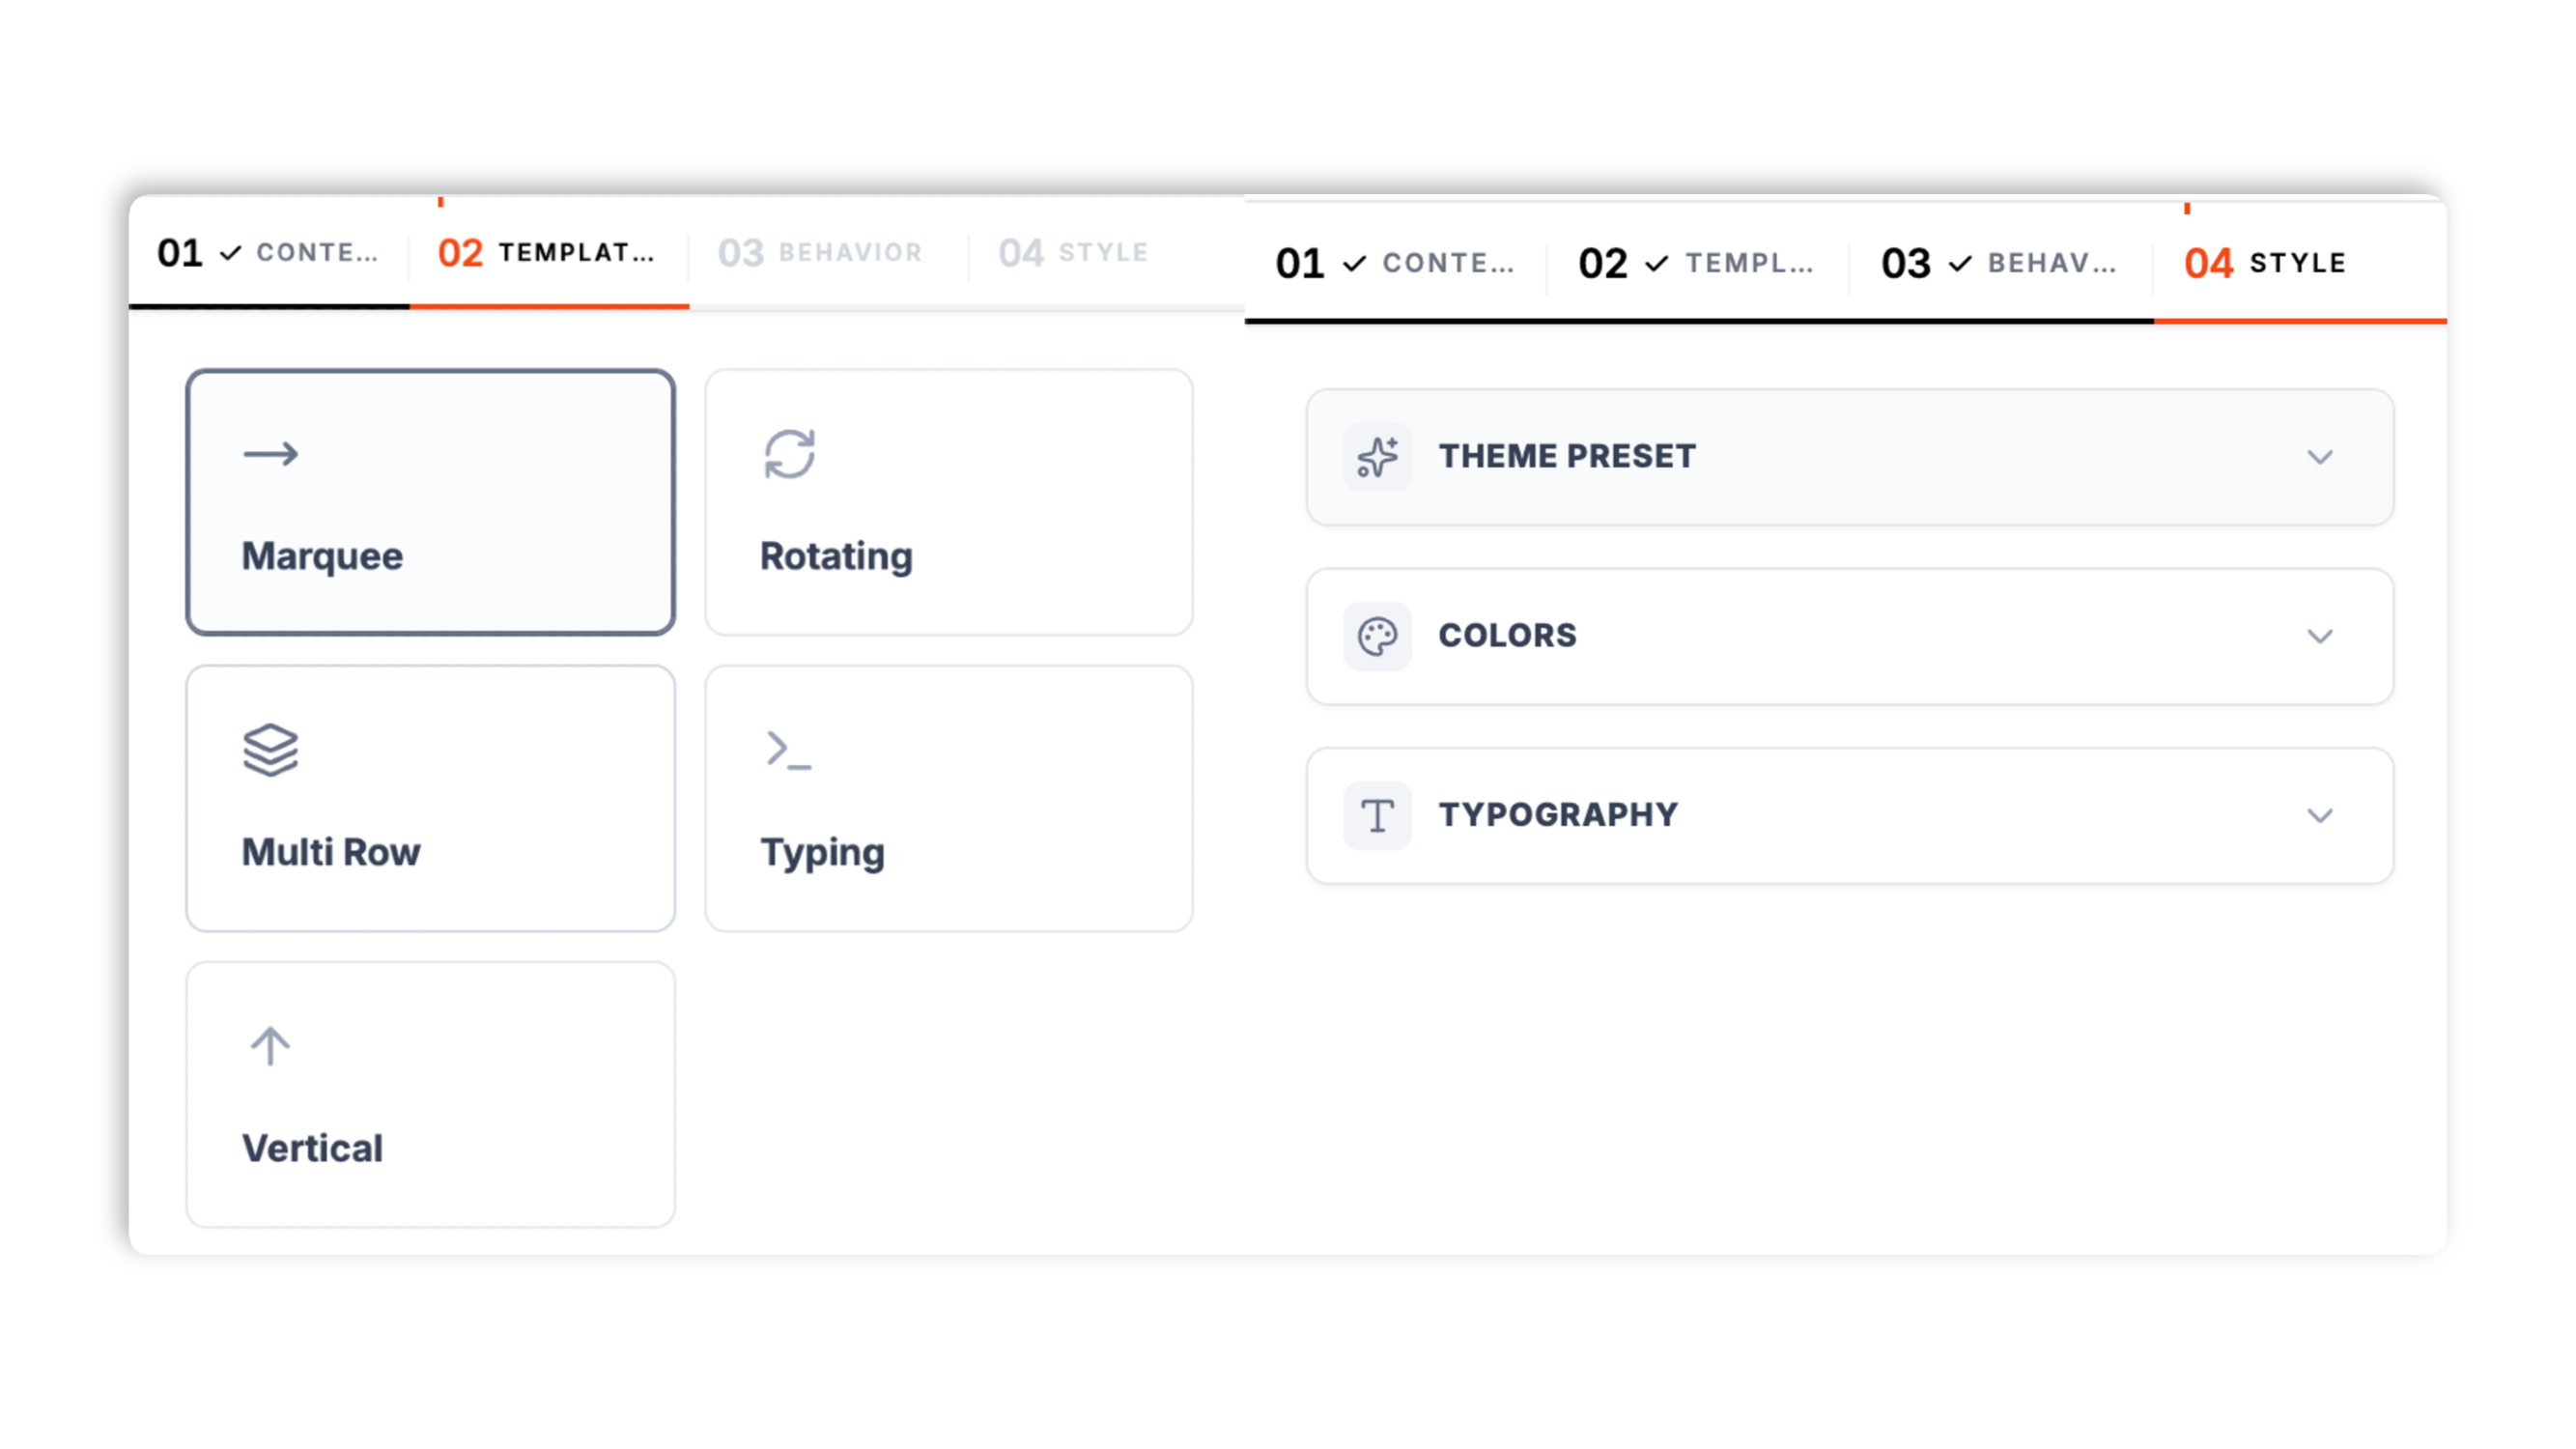Select the Rotating template card

pos(949,502)
